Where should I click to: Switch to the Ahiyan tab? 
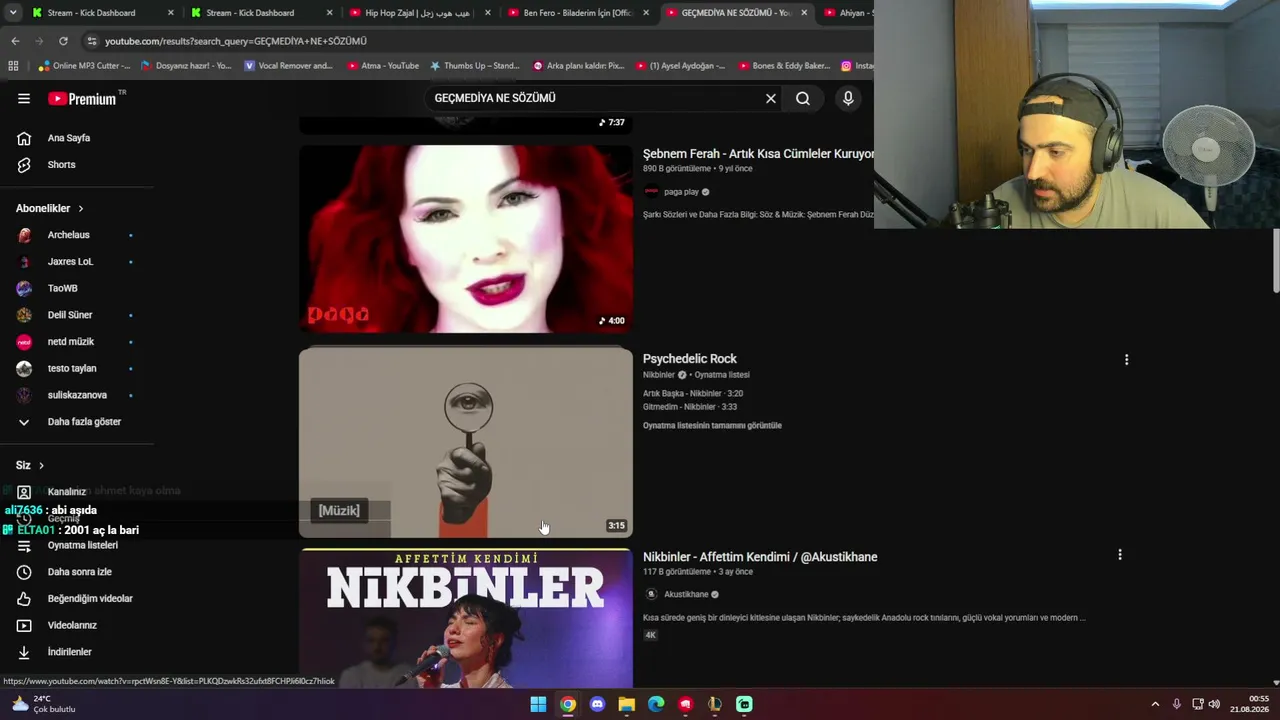pos(846,13)
